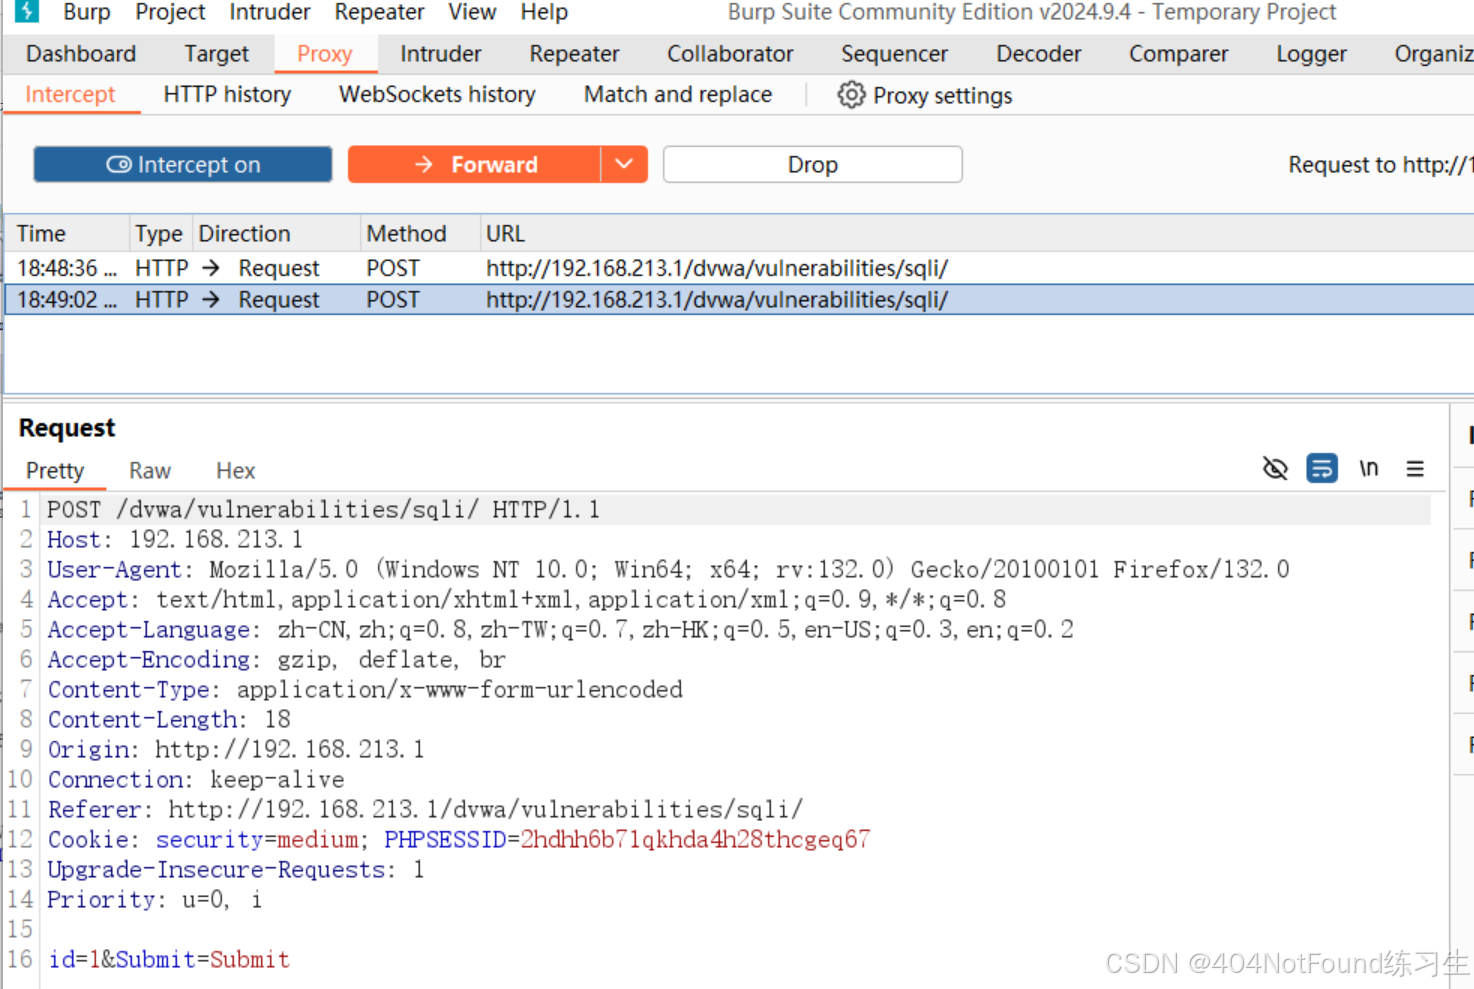Switch to the Comparer tab
Screen dimensions: 1474x989
(x=1178, y=54)
